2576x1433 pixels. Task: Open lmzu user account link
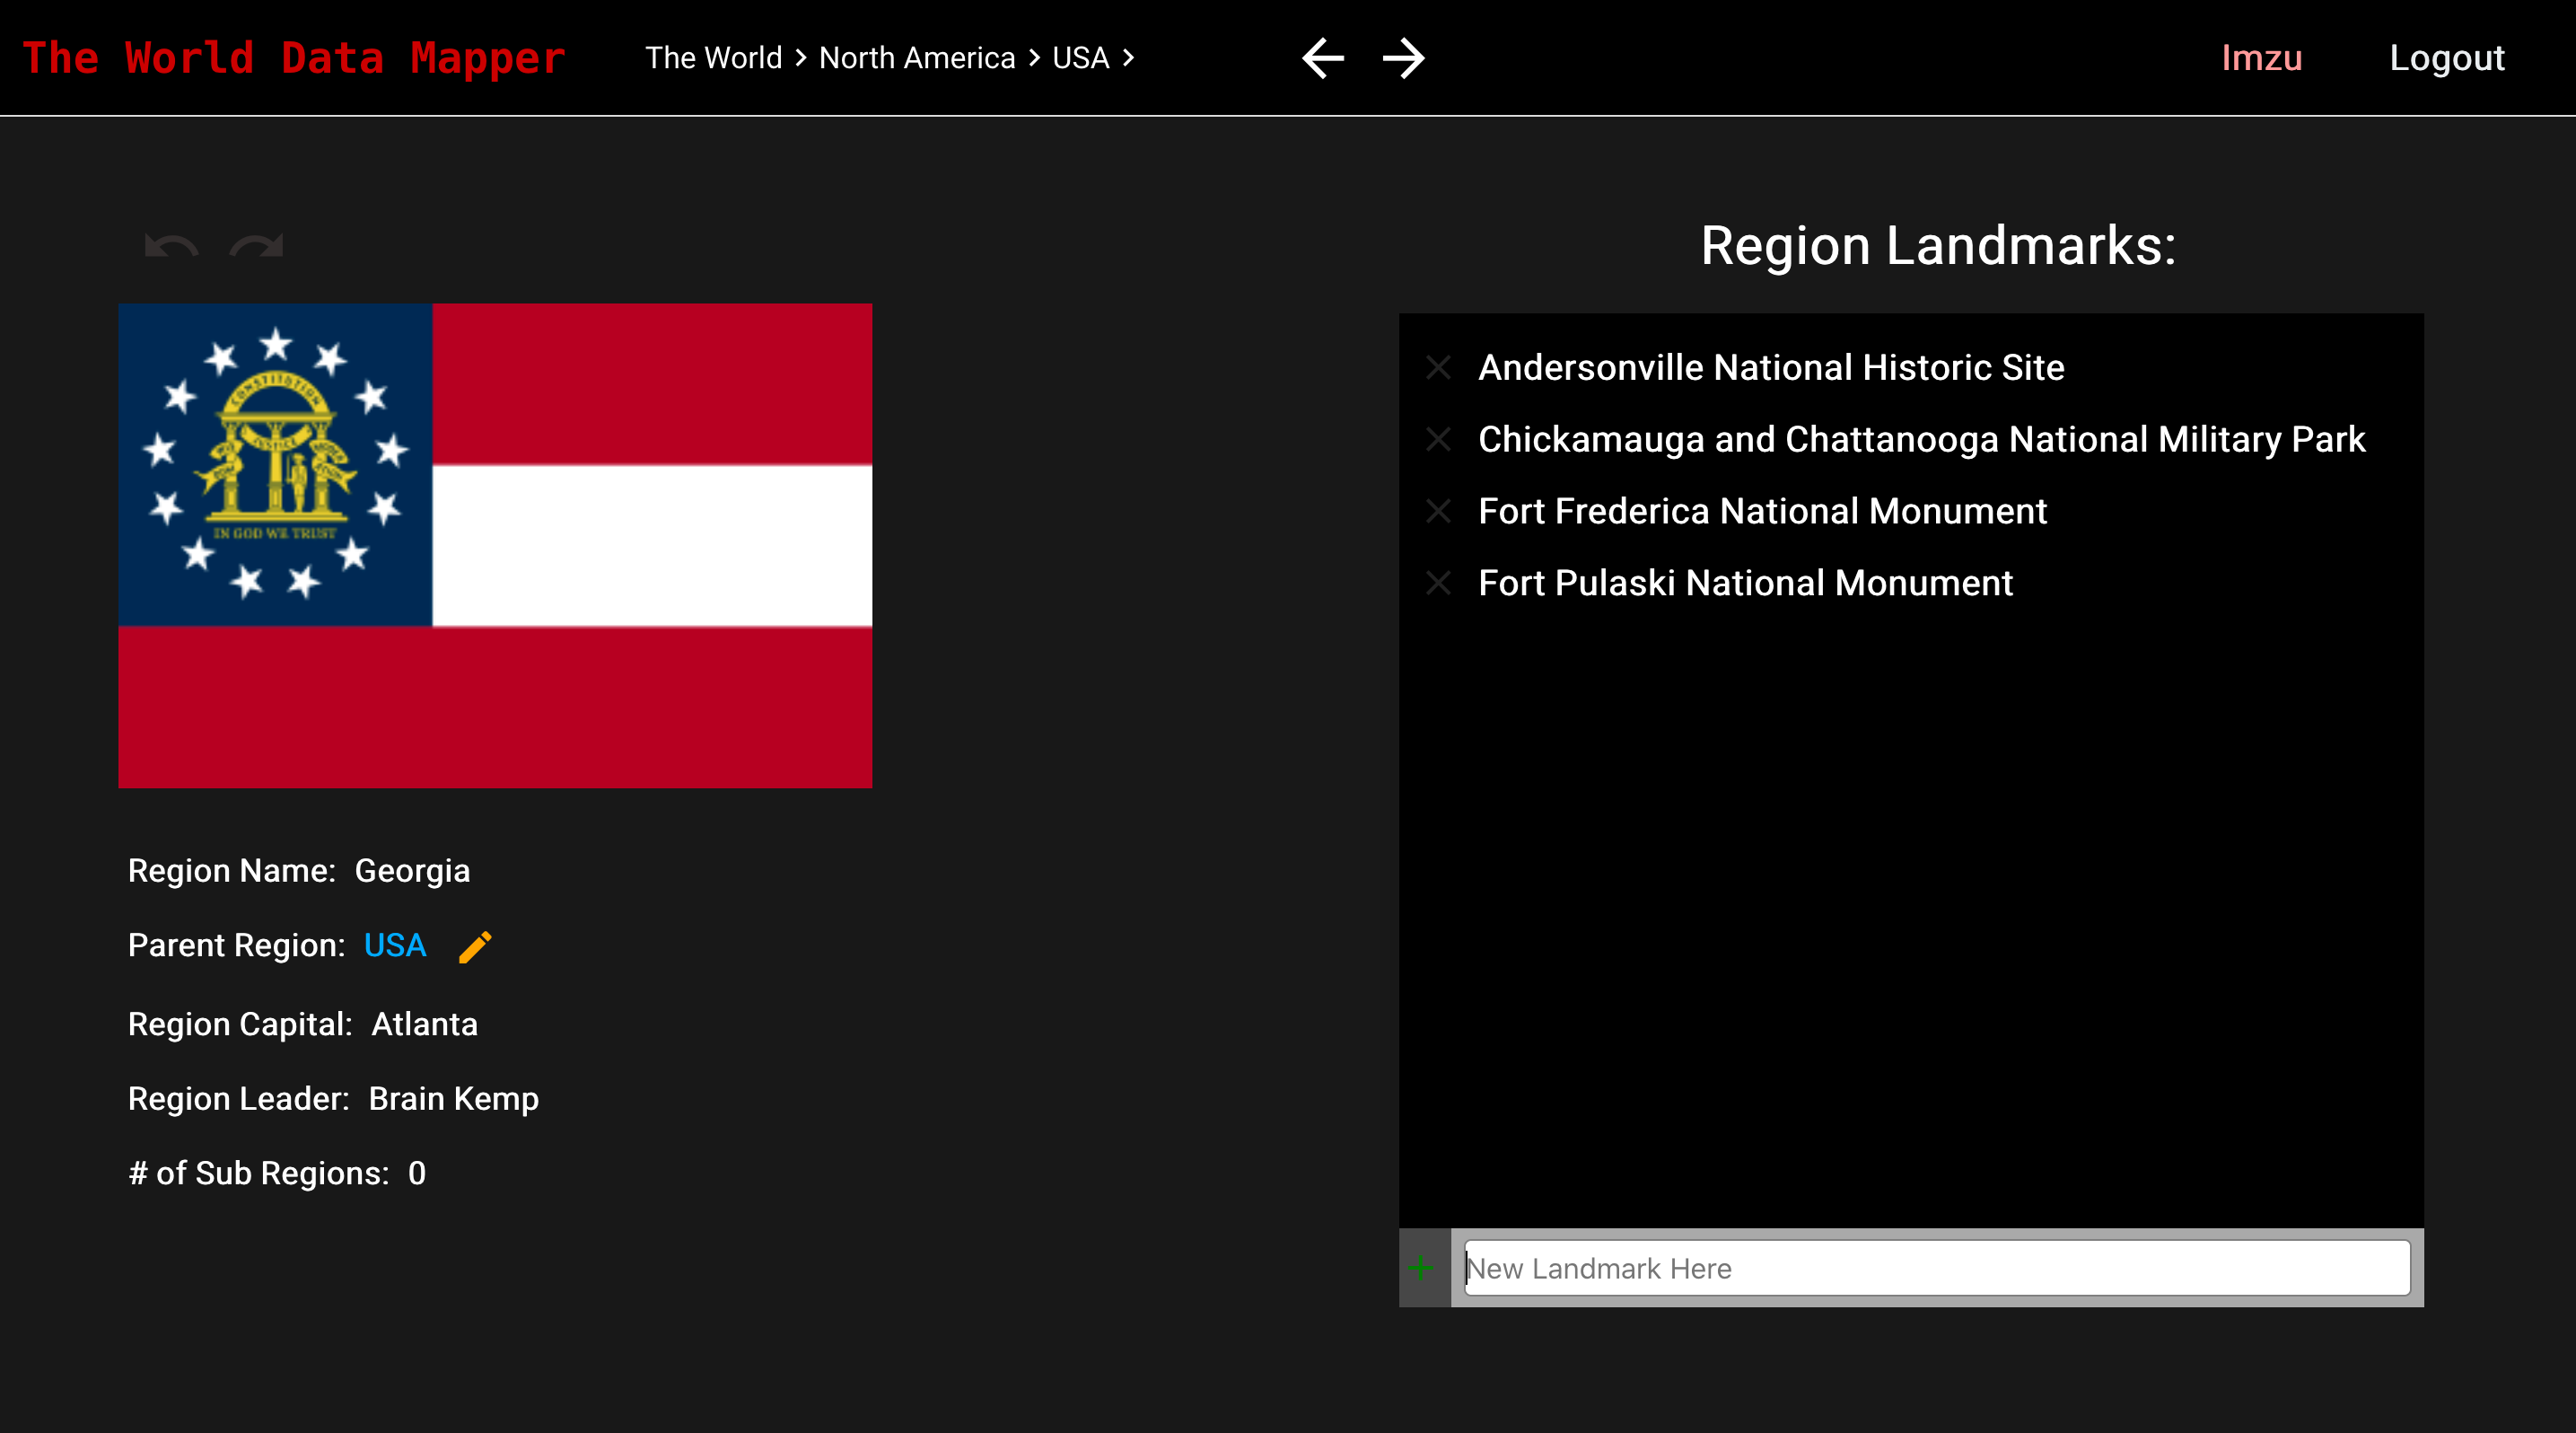point(2261,58)
